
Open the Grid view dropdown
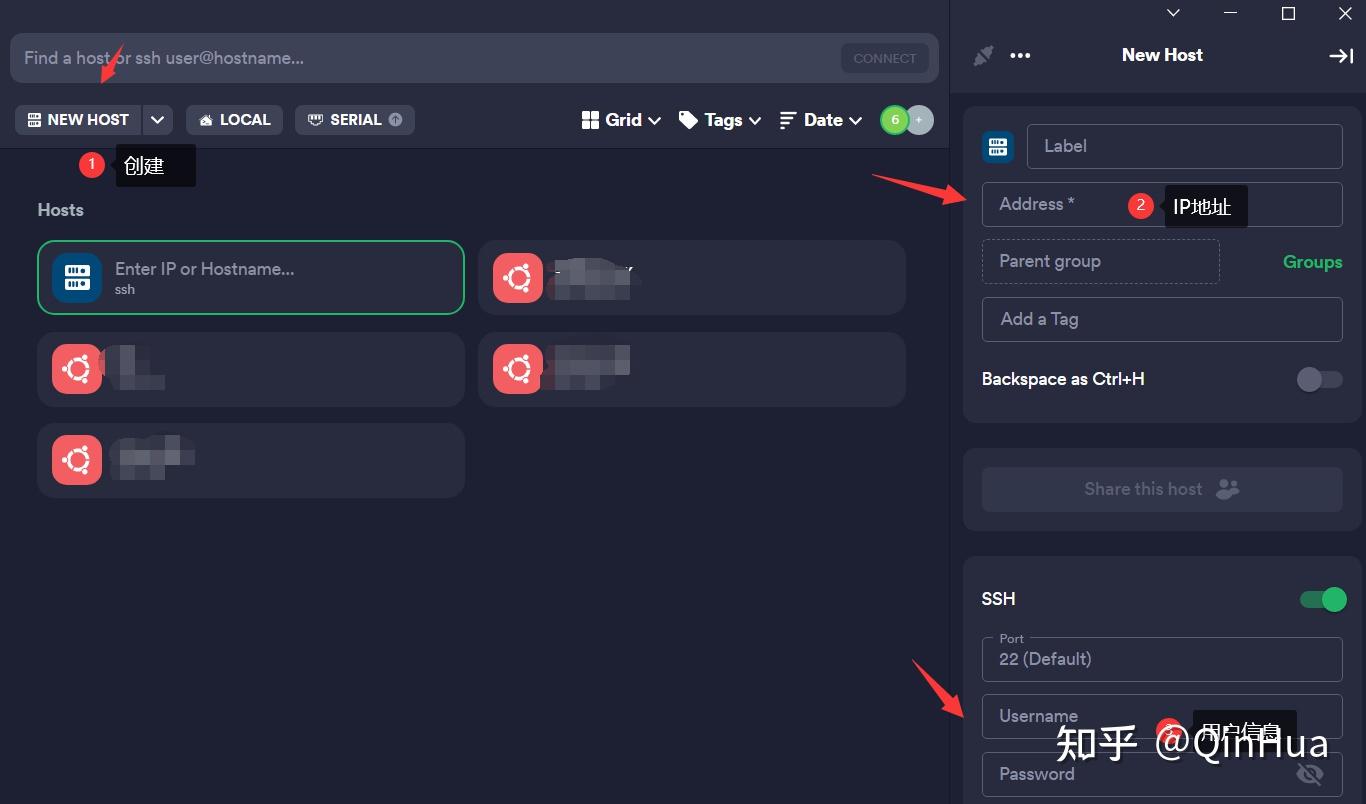(621, 120)
